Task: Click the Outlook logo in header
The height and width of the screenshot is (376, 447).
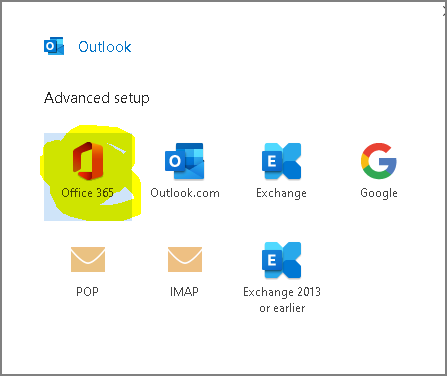Action: (54, 46)
